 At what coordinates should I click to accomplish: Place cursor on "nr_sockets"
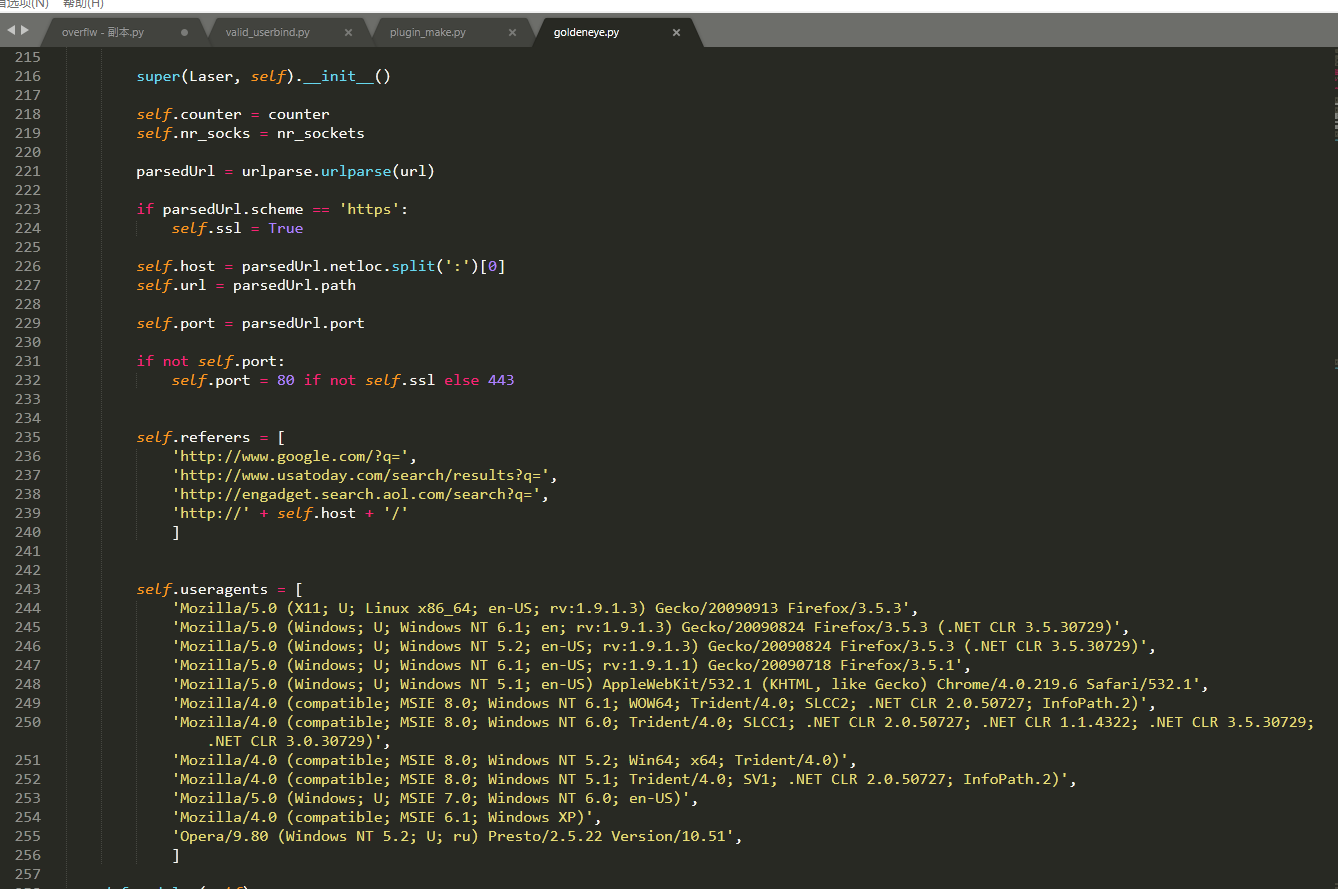321,133
